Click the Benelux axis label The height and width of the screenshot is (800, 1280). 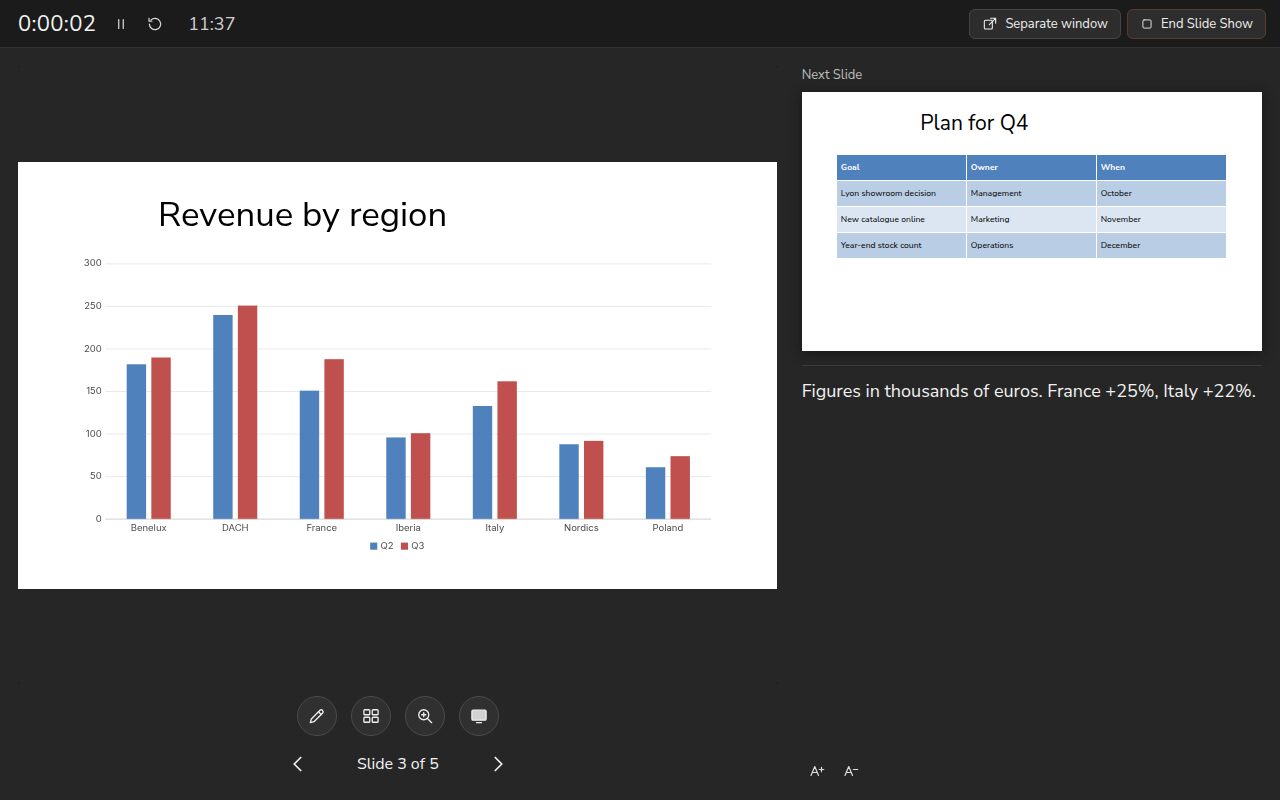coord(149,528)
